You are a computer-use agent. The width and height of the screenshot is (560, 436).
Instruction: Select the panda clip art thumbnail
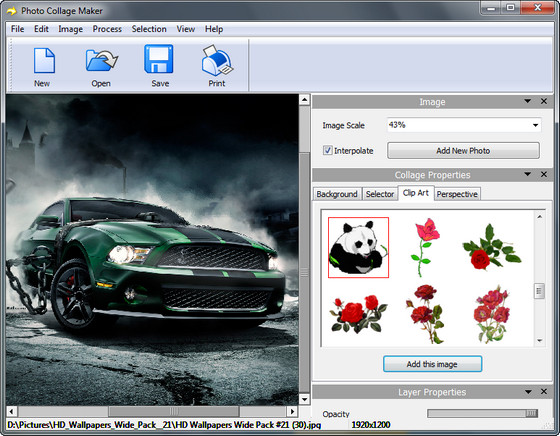coord(358,247)
